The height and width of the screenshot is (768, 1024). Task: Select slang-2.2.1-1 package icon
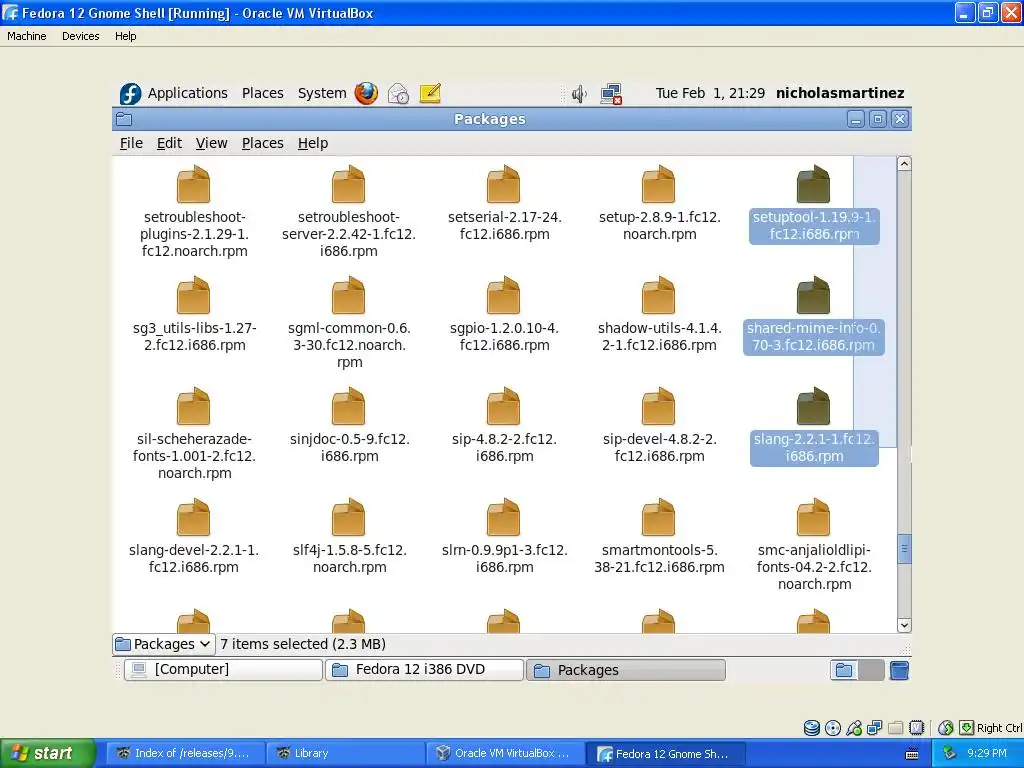coord(813,407)
